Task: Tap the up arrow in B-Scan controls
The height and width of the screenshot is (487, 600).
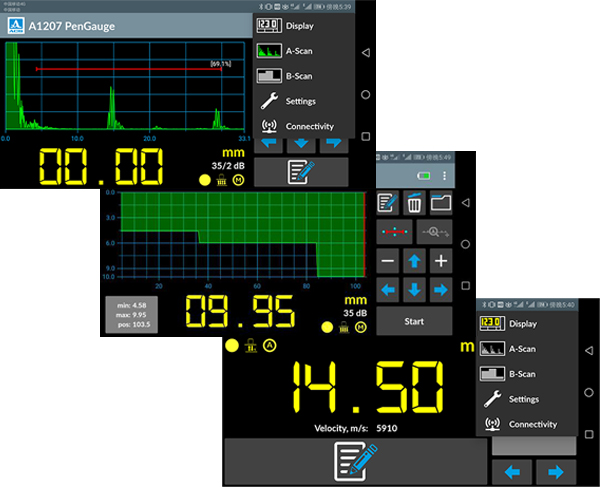Action: click(x=414, y=261)
